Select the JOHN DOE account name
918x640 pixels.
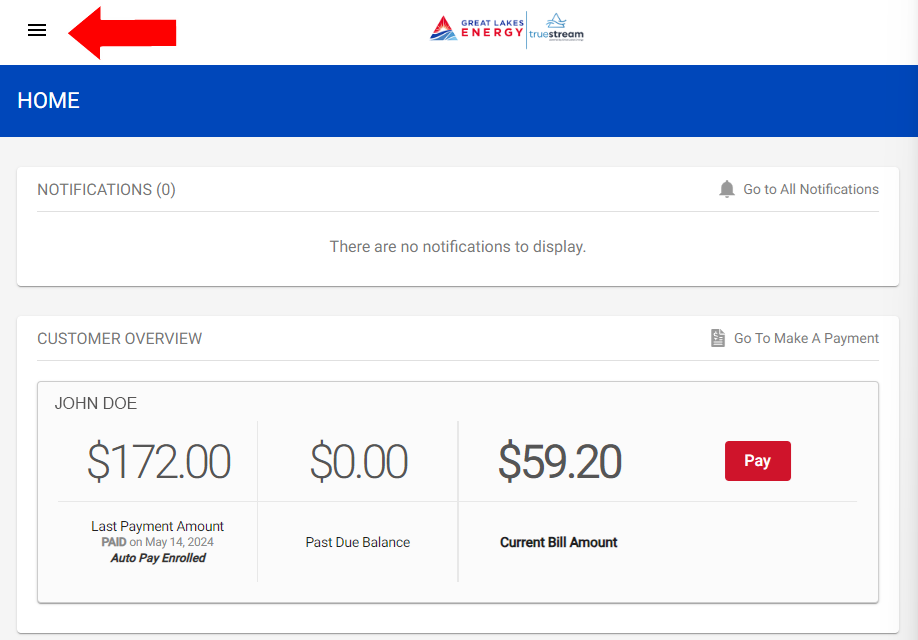coord(95,403)
